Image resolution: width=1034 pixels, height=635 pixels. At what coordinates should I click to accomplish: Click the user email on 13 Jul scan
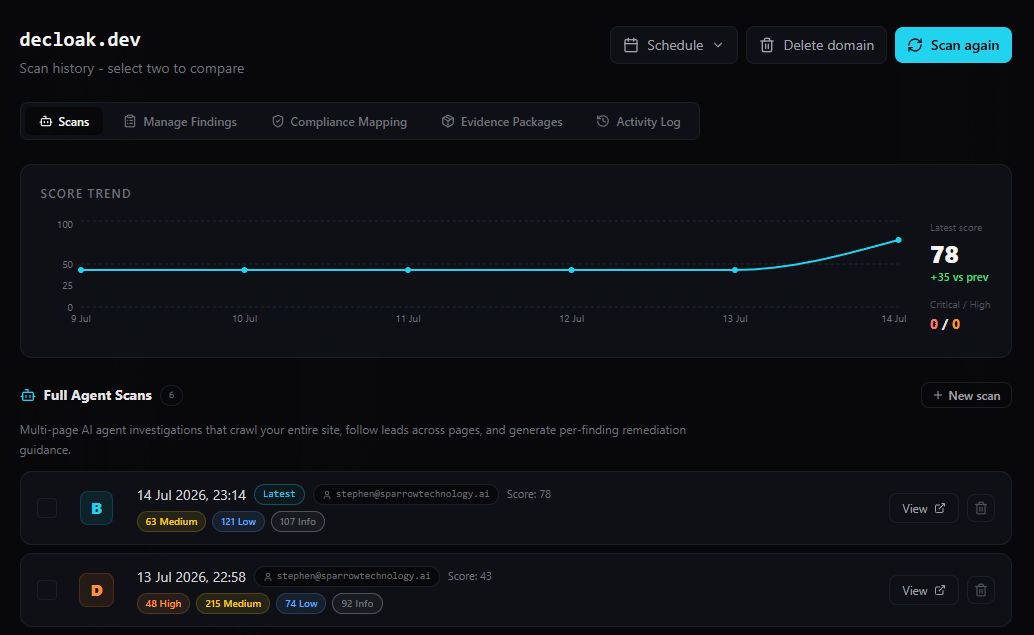(x=347, y=576)
